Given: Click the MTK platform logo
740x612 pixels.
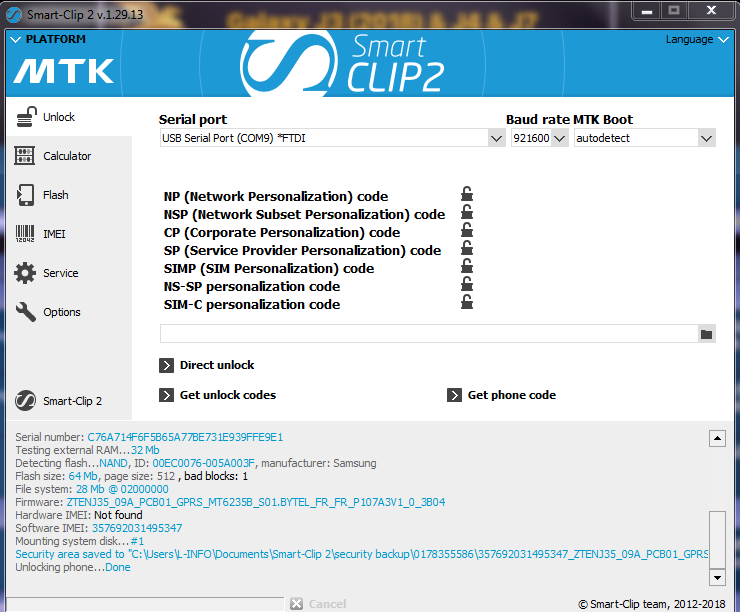Looking at the screenshot, I should click(64, 71).
